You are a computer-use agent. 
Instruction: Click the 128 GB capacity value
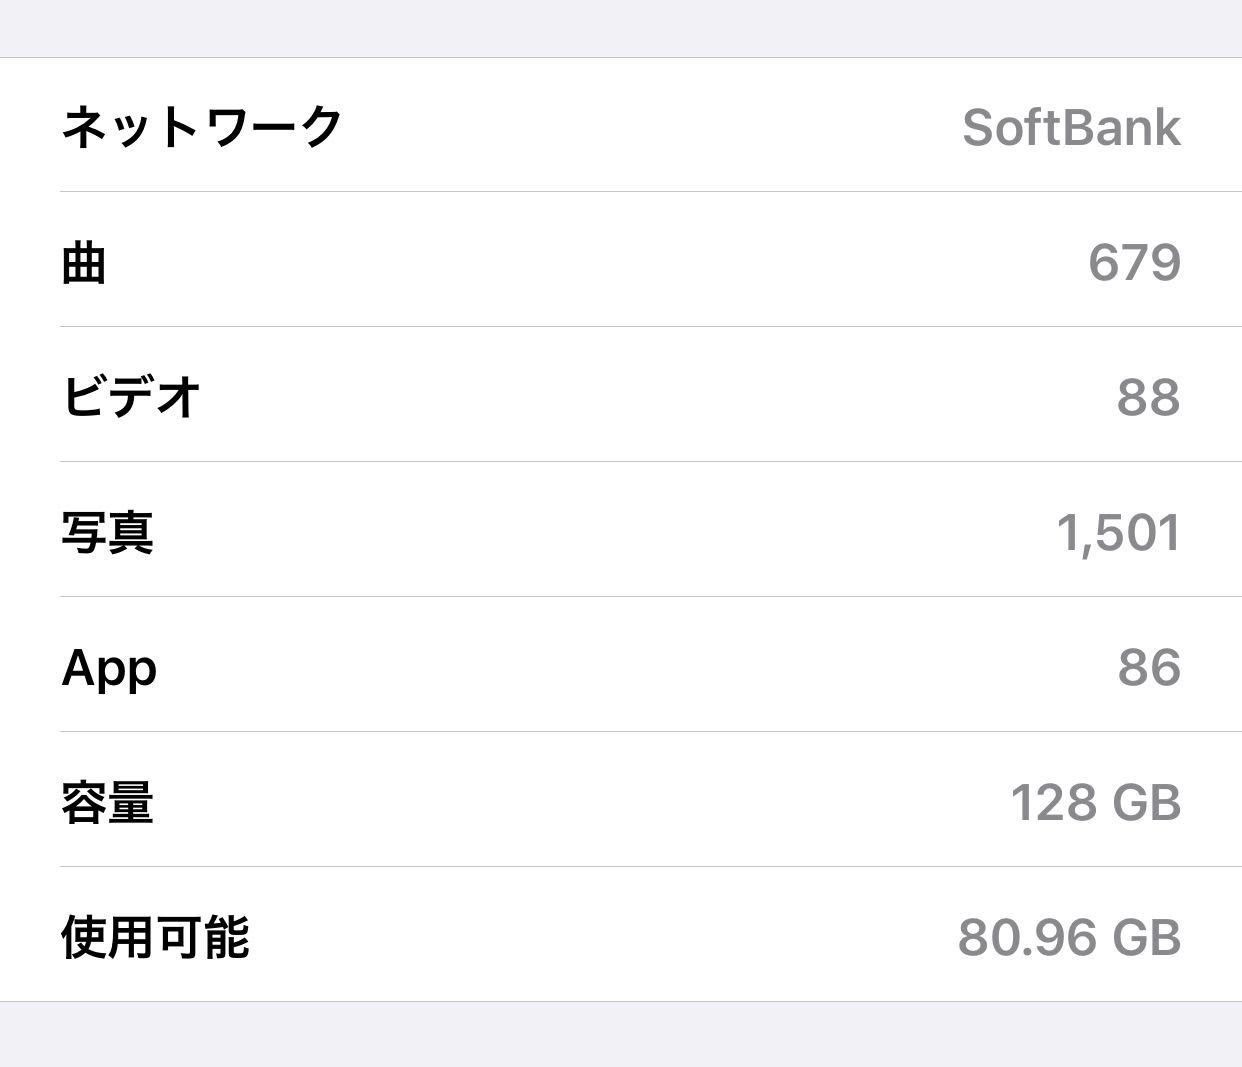click(x=1095, y=802)
